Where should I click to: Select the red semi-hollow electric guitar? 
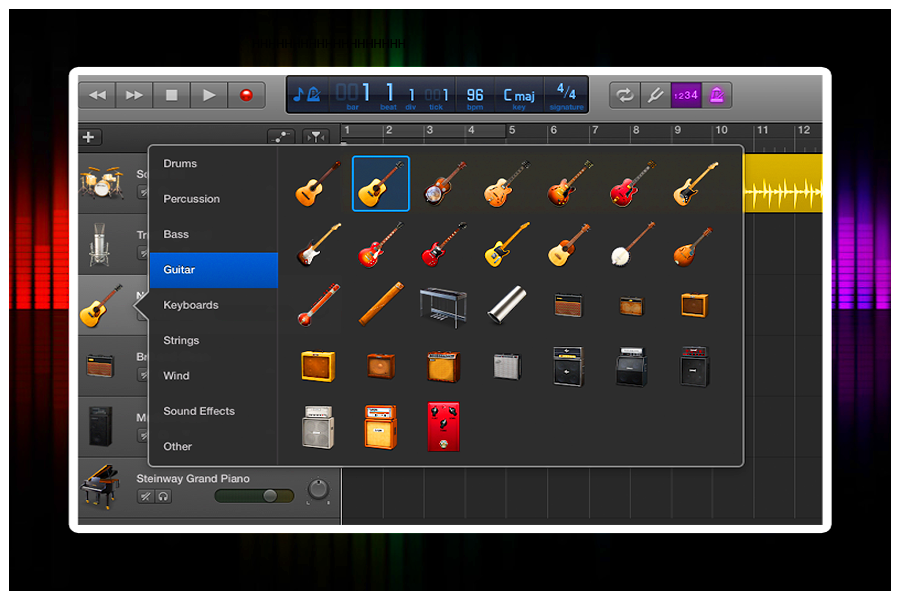pos(632,184)
